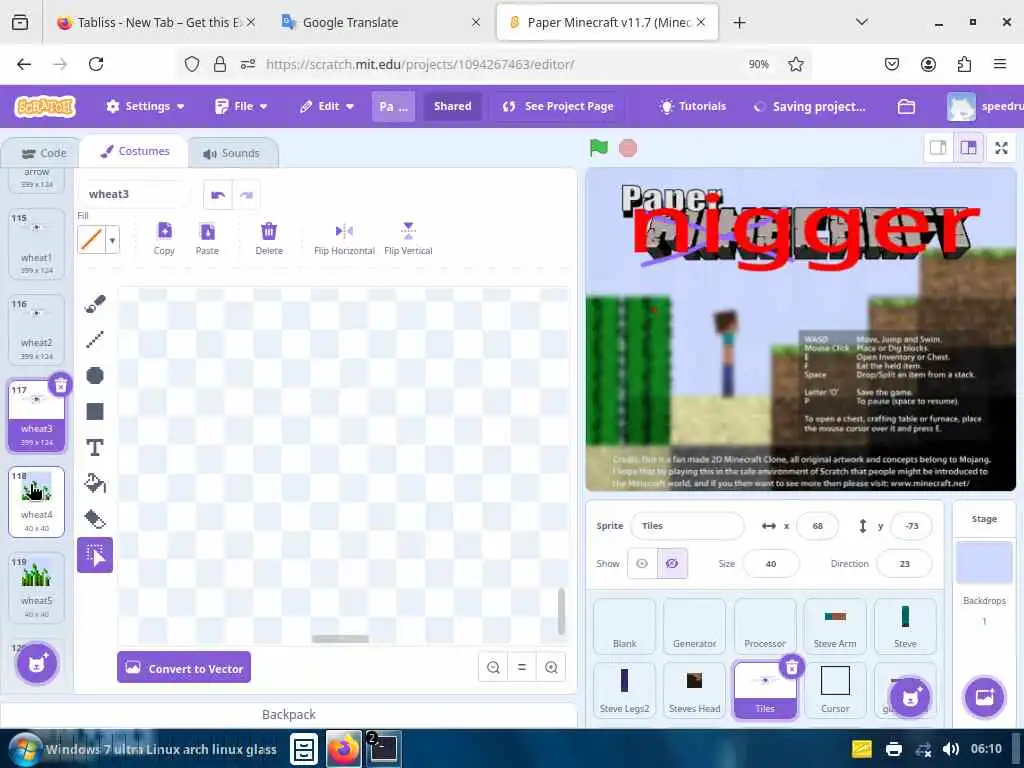Flip the costume horizontally

(344, 238)
